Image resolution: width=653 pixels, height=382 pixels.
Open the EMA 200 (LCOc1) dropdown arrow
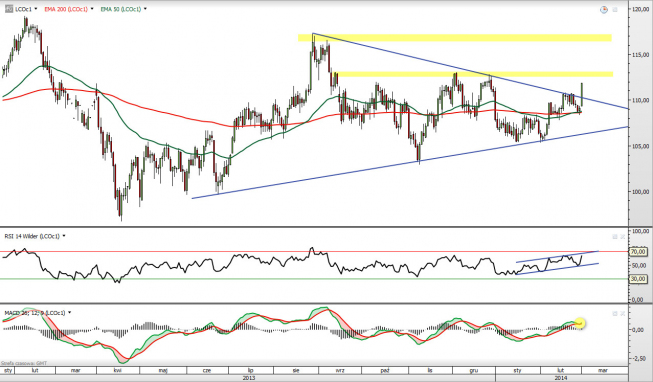coord(92,9)
